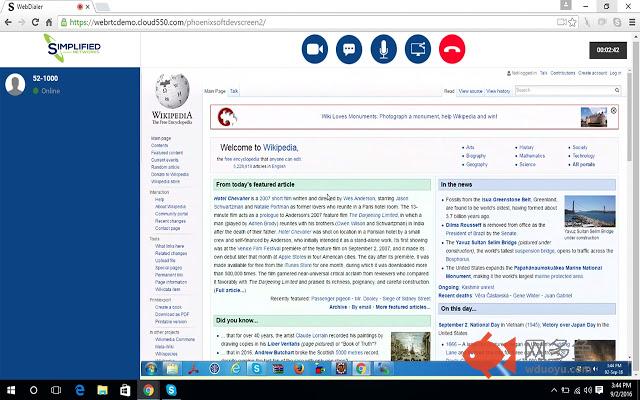
Task: Select the WebDialer browser tab
Action: [x=46, y=7]
